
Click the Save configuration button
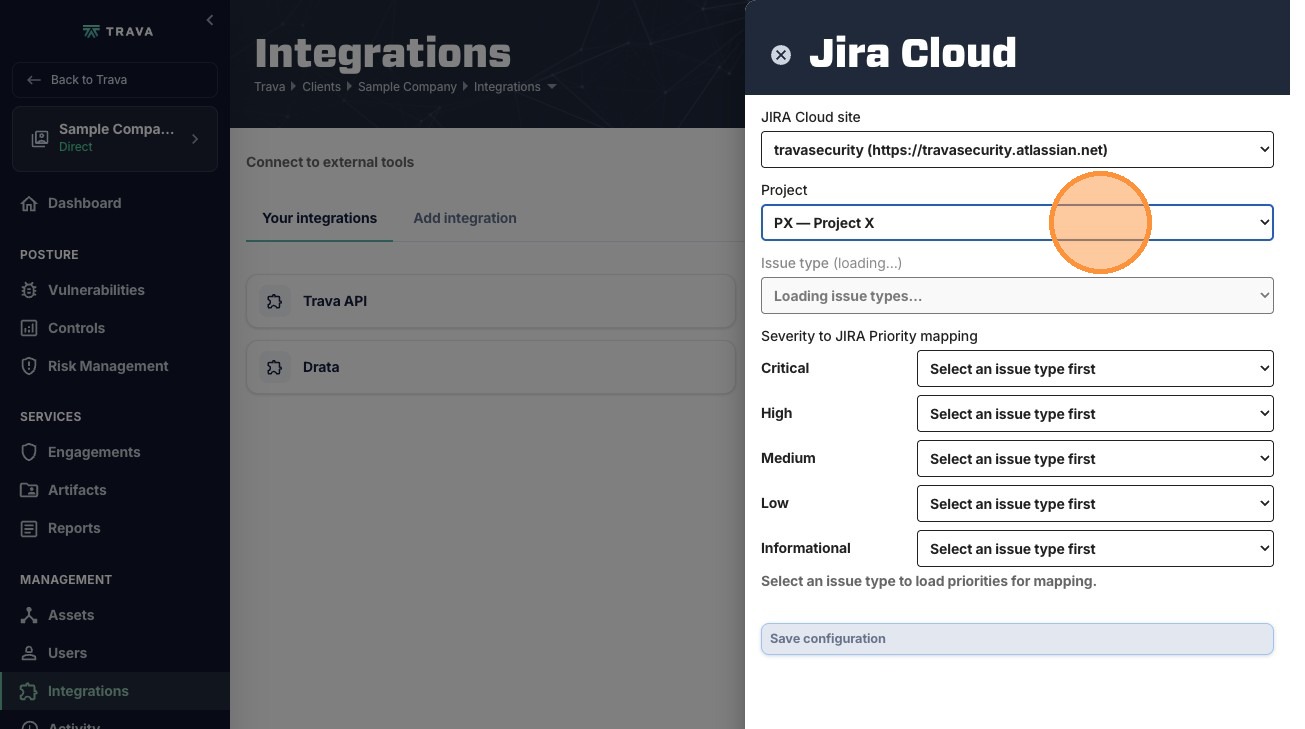tap(1017, 639)
